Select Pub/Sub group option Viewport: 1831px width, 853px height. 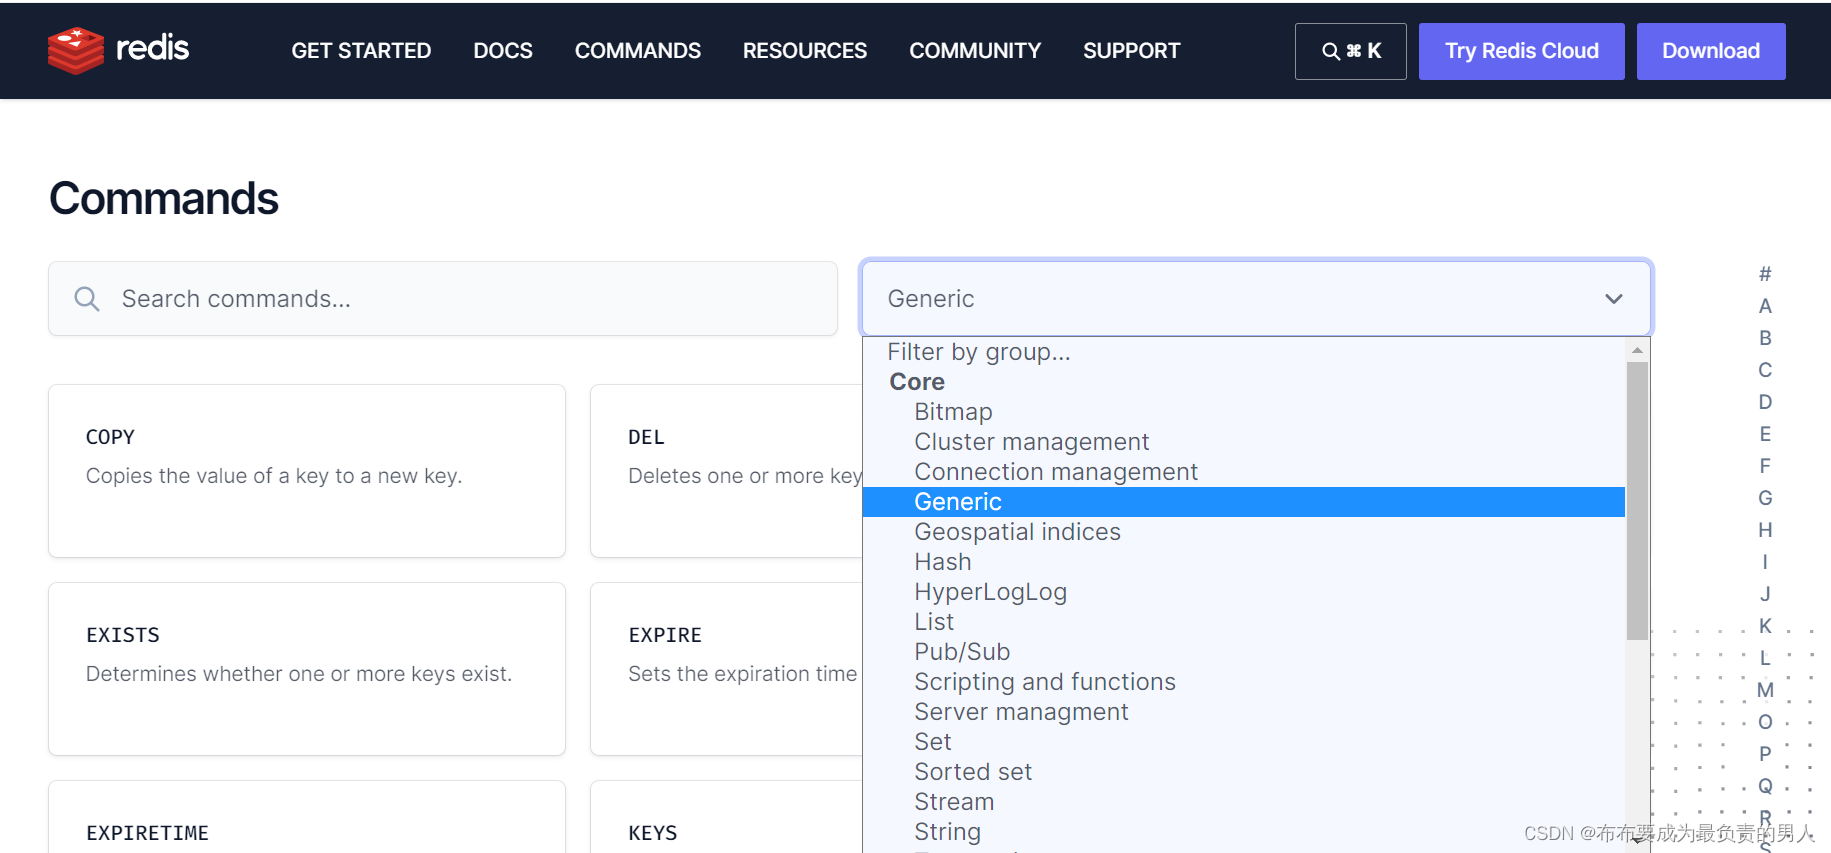tap(1244, 652)
